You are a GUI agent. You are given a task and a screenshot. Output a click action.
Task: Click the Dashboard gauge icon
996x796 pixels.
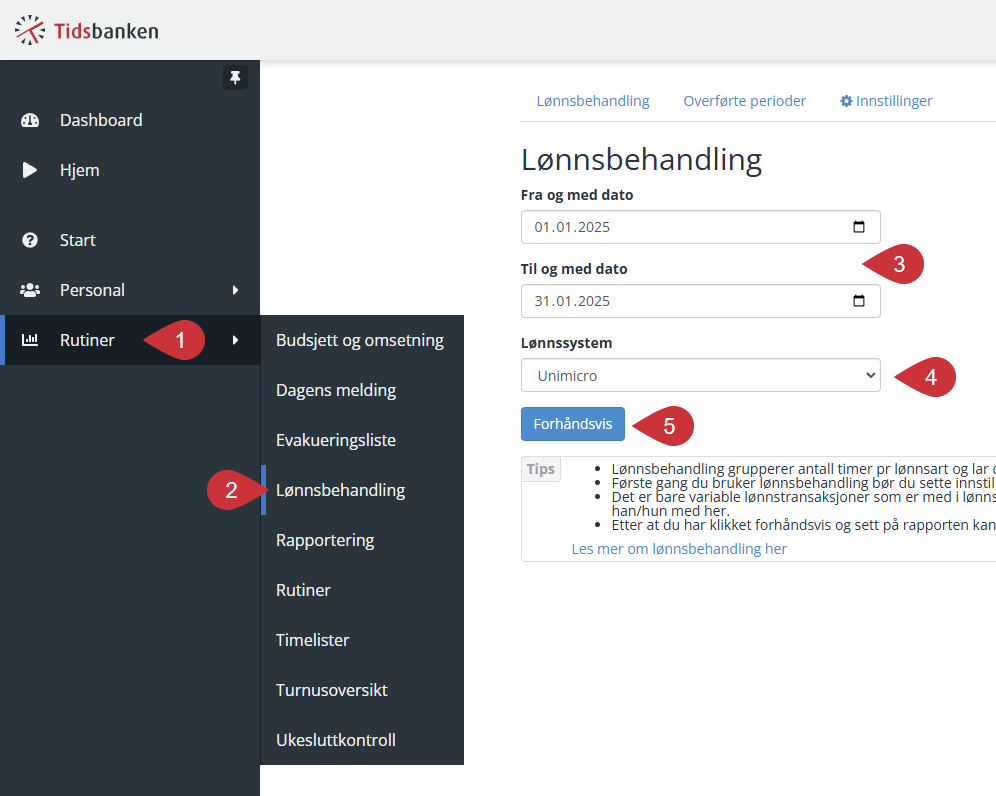(x=30, y=120)
